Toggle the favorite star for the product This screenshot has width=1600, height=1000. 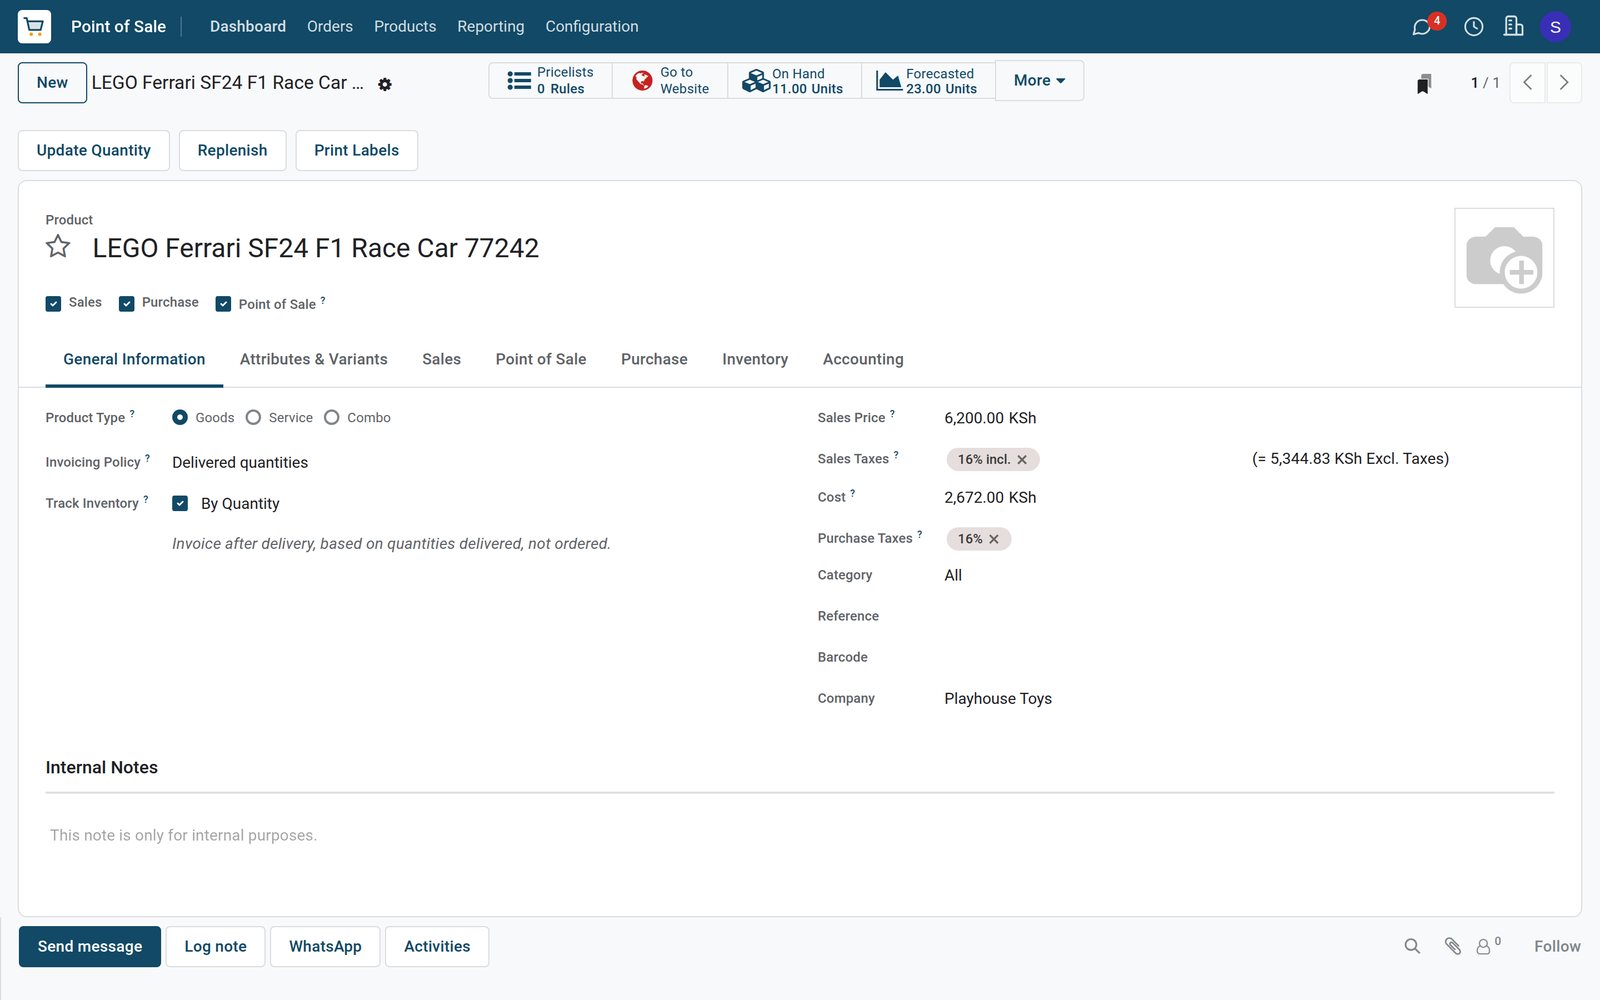[58, 247]
